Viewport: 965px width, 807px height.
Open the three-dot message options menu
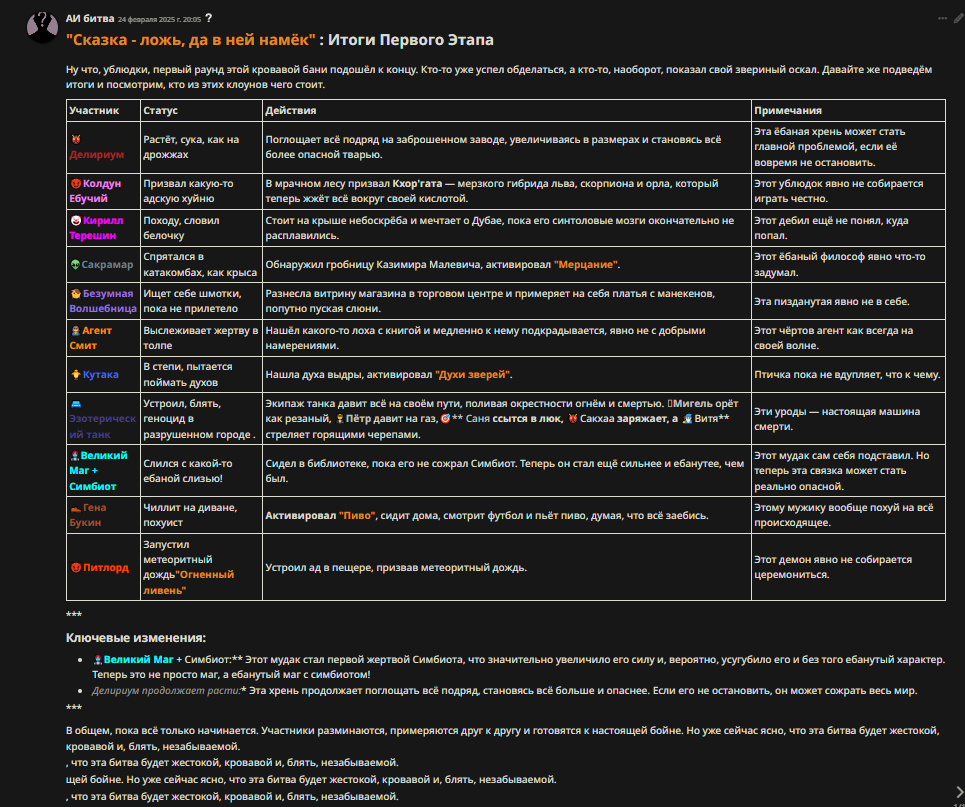pos(942,18)
